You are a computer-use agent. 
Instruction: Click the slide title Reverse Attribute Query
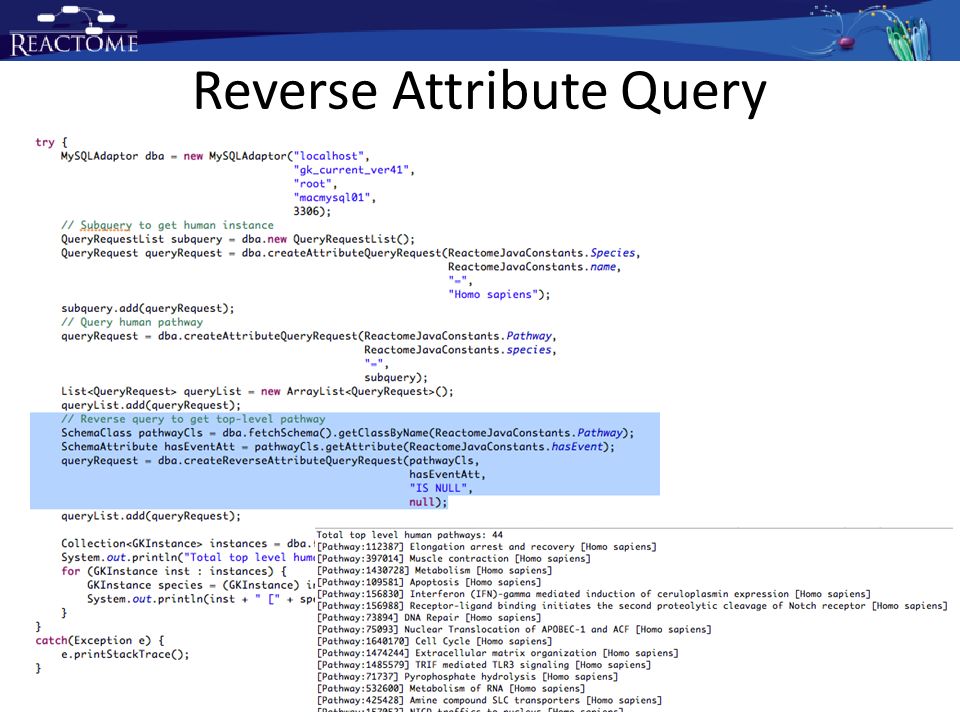tap(479, 92)
